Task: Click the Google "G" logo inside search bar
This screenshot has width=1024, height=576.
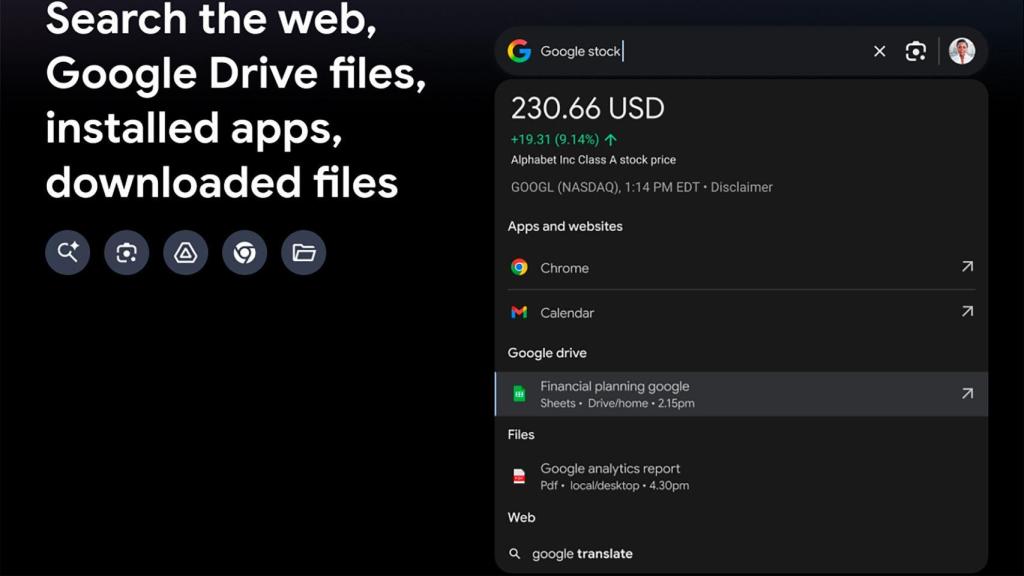Action: (520, 51)
